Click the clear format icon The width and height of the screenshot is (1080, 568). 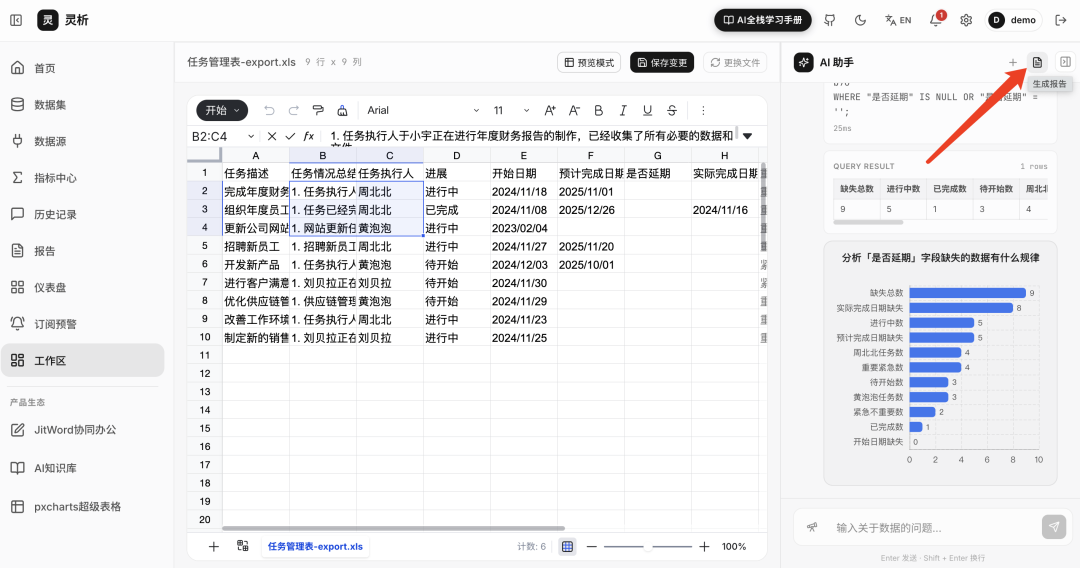pos(342,110)
